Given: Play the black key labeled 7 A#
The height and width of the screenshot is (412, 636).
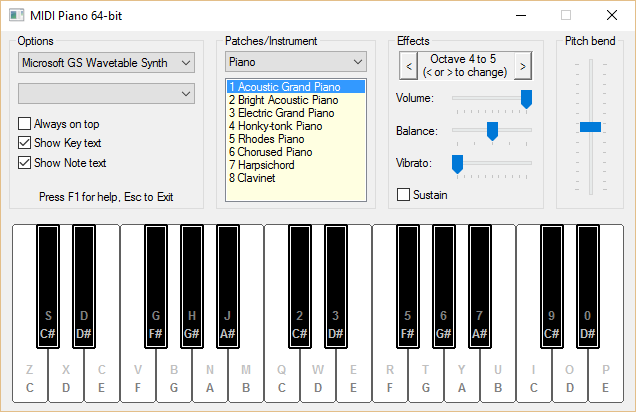Looking at the screenshot, I should (x=479, y=286).
